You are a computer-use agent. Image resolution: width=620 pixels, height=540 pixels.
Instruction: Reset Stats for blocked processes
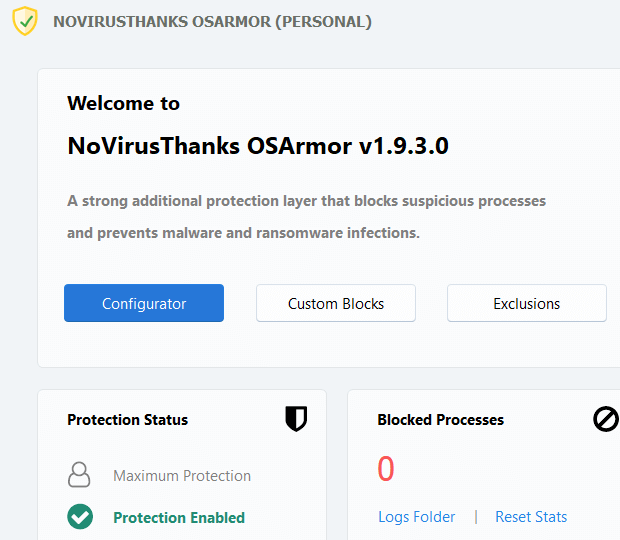pyautogui.click(x=531, y=517)
